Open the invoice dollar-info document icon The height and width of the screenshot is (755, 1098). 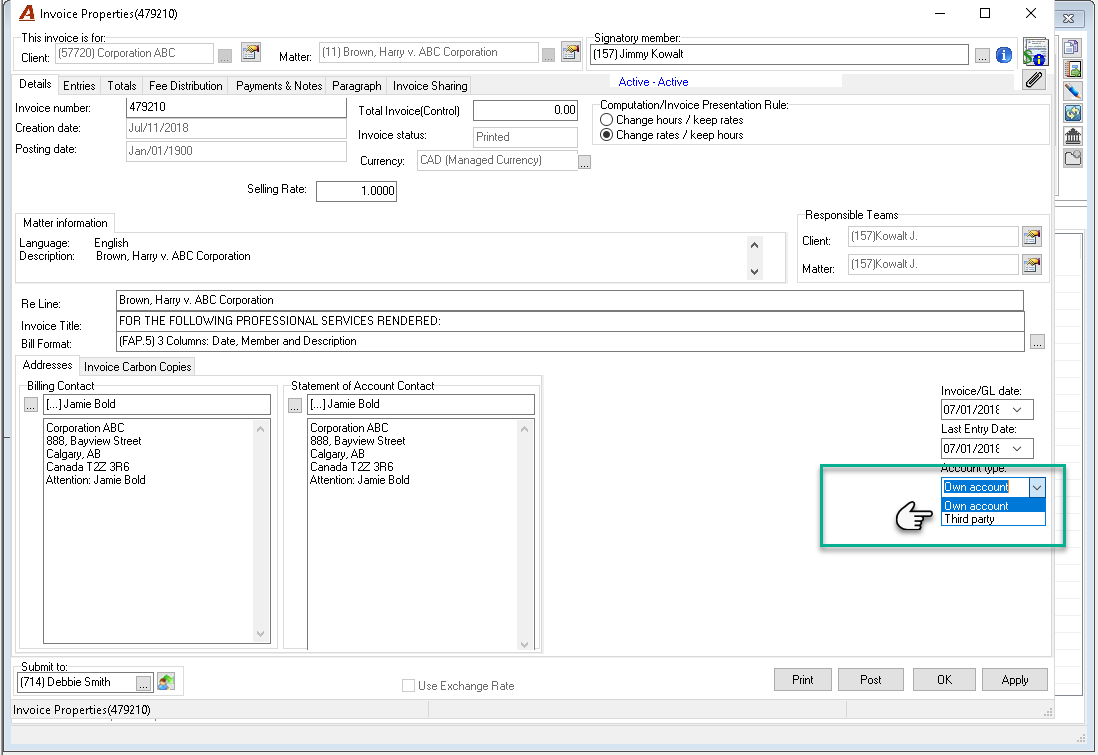point(1035,52)
